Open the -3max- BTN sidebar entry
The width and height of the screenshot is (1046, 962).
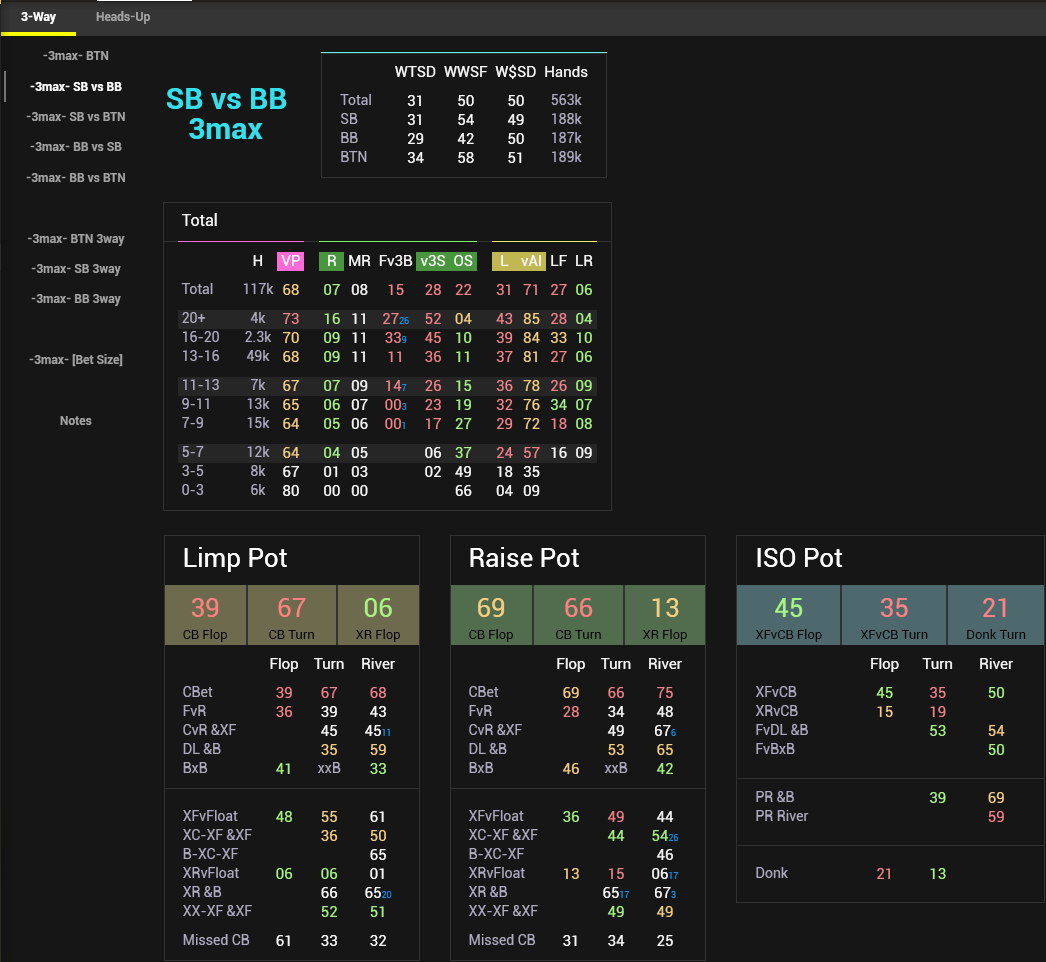tap(76, 56)
